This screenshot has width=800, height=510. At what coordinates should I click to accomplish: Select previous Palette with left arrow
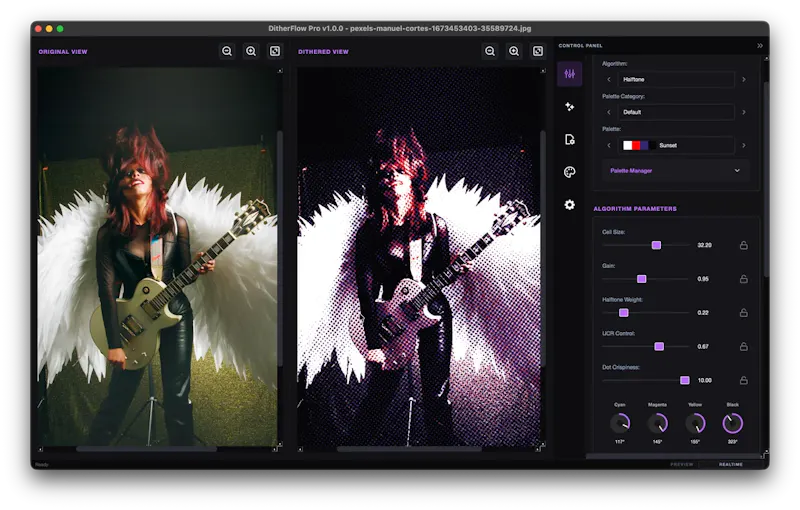coord(609,145)
